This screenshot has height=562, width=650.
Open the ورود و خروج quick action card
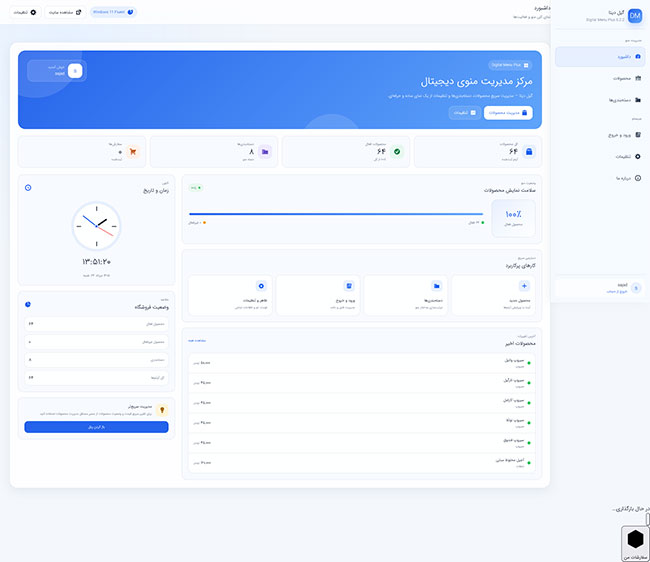coord(318,295)
